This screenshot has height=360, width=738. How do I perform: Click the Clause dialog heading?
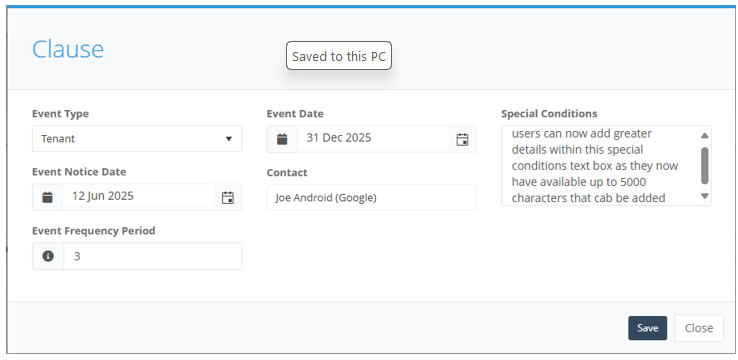point(68,49)
